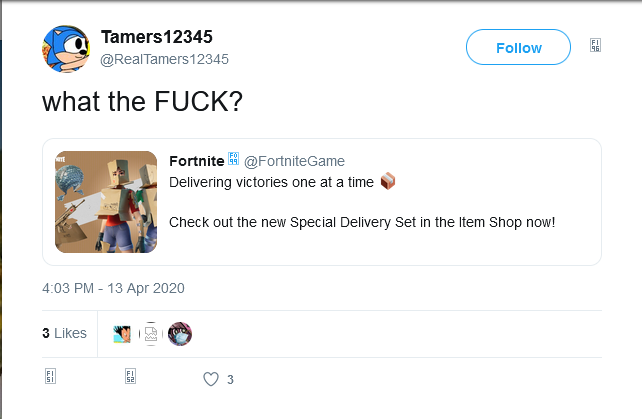Click the quoted tweet's Special Delivery text
This screenshot has width=642, height=419.
click(x=362, y=220)
